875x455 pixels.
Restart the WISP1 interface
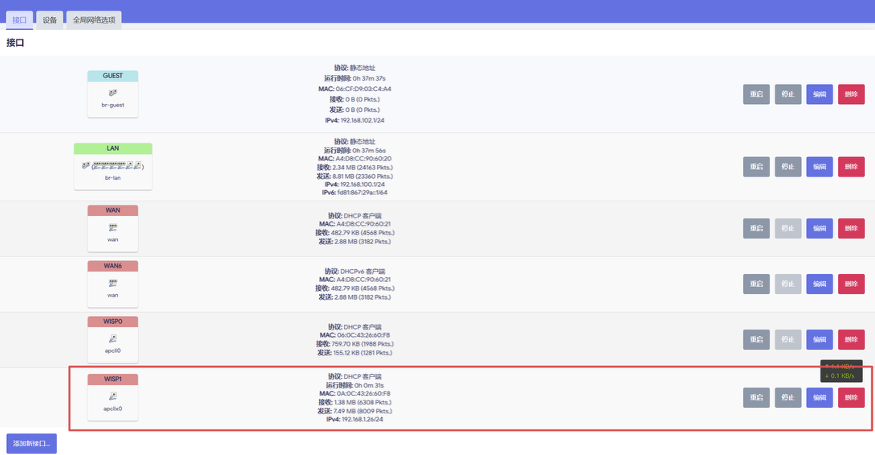tap(756, 397)
